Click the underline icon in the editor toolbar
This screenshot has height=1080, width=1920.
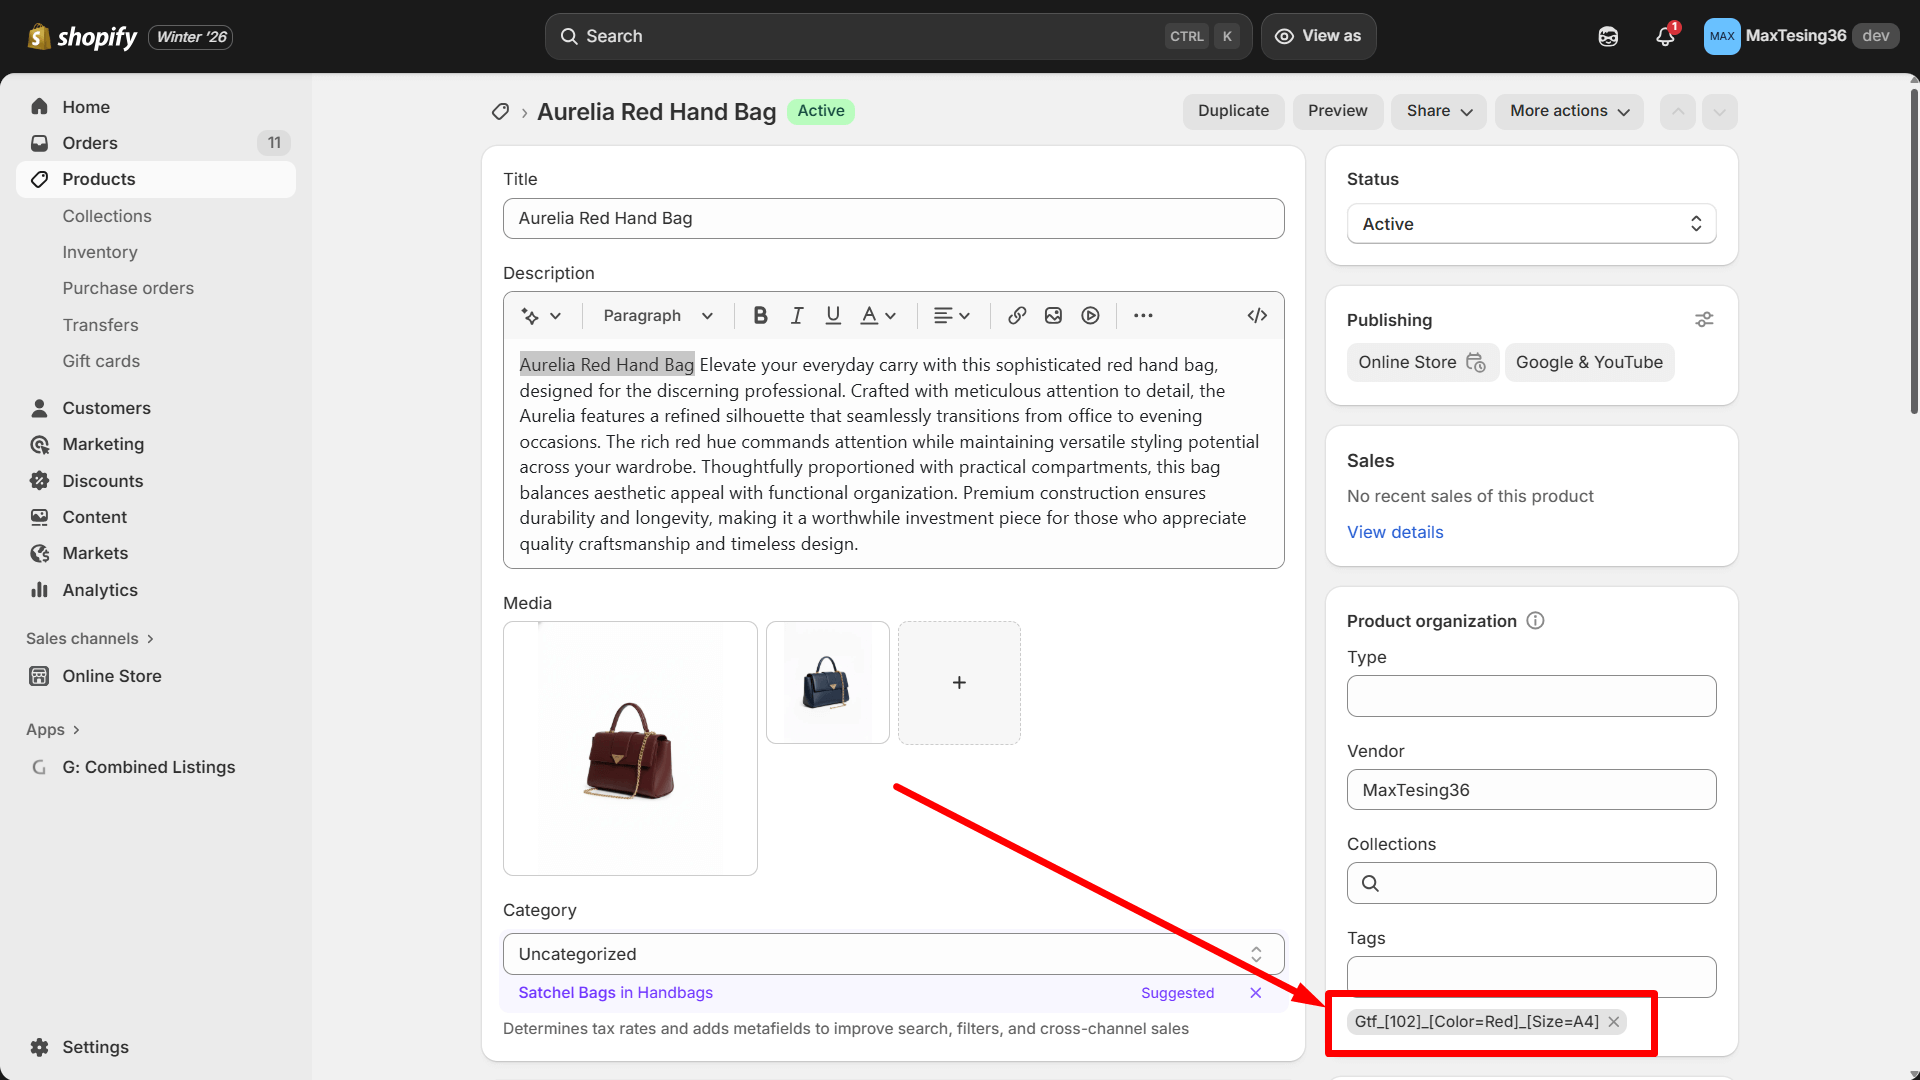[833, 315]
